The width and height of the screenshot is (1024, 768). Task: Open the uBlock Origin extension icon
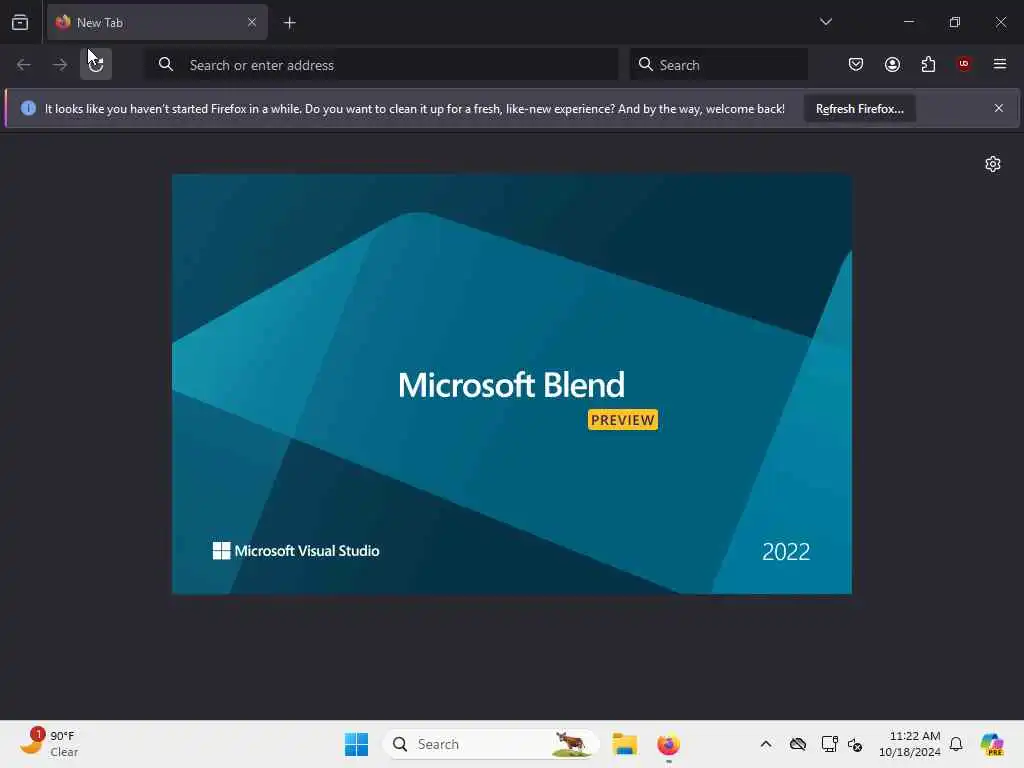pyautogui.click(x=964, y=64)
